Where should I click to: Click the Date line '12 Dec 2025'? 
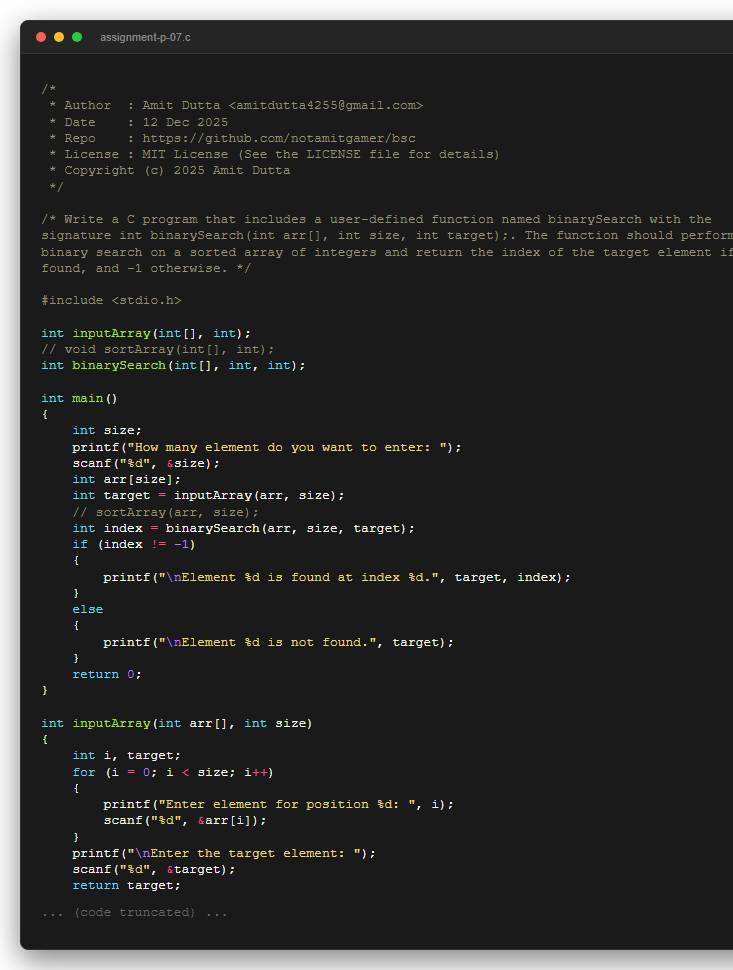point(139,122)
